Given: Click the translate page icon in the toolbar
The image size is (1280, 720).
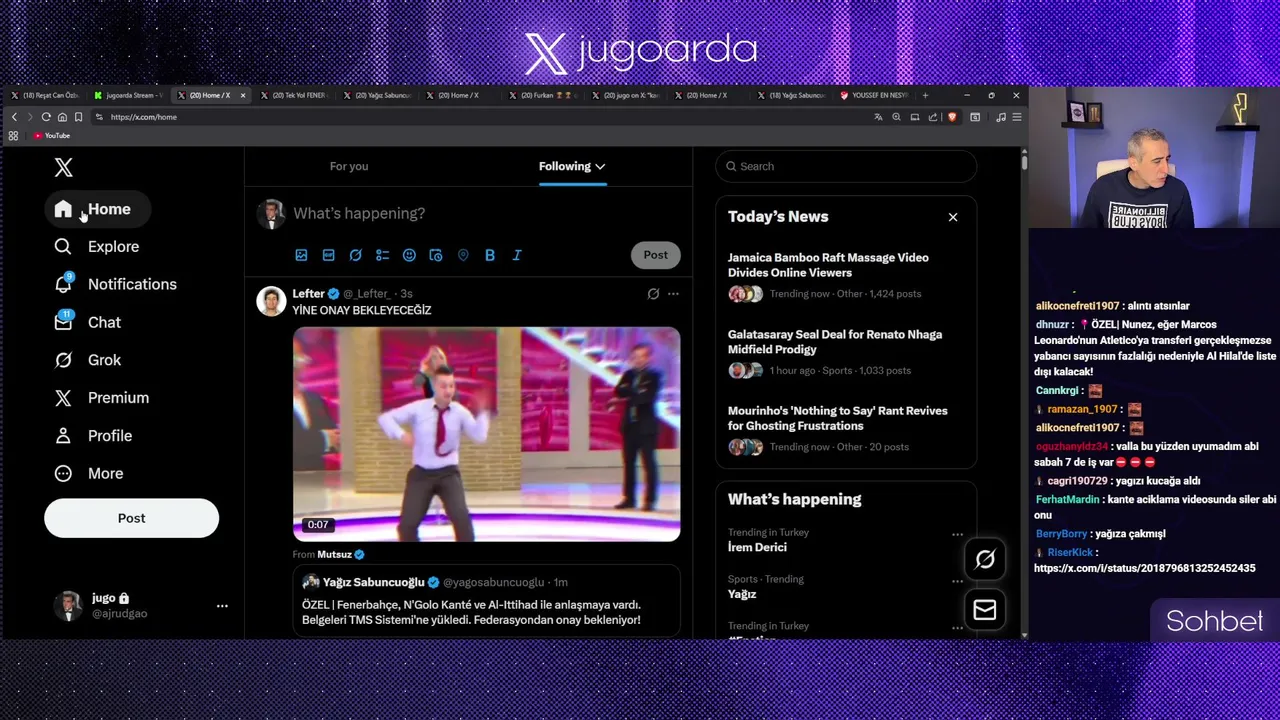Looking at the screenshot, I should click(878, 117).
